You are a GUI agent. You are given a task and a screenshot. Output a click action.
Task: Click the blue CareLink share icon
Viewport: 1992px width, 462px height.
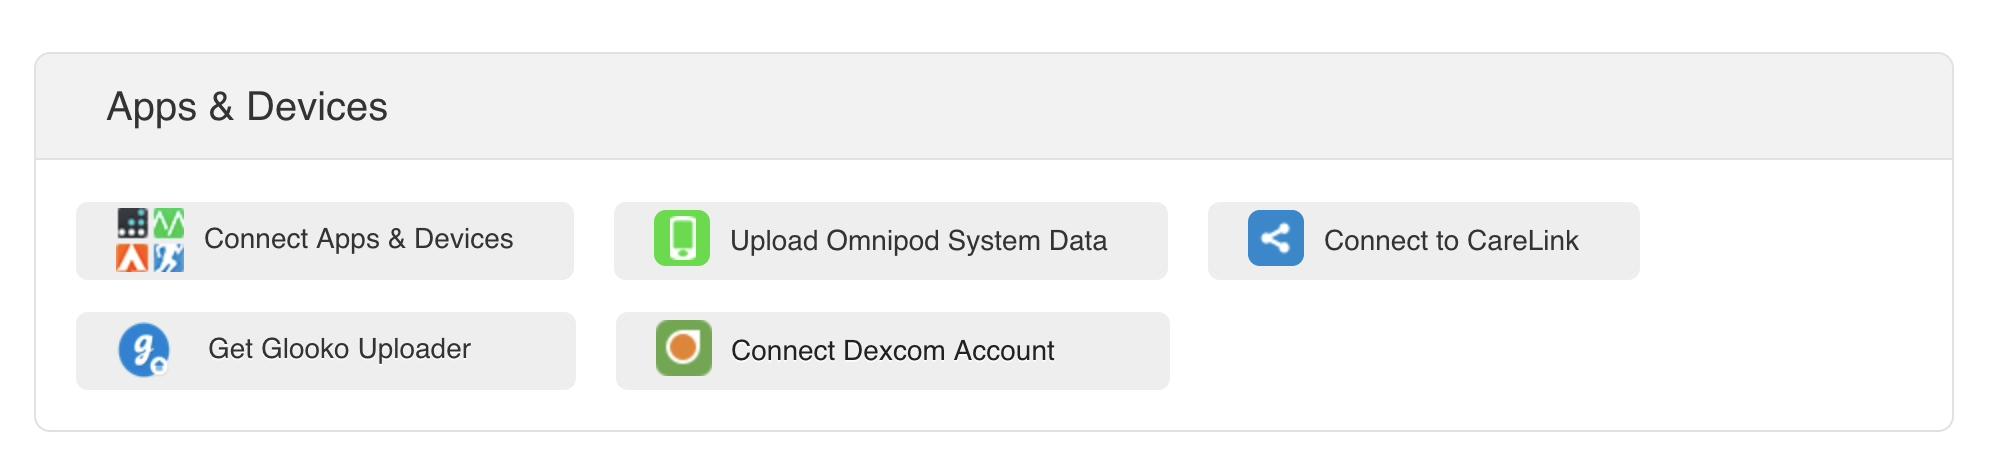tap(1275, 238)
